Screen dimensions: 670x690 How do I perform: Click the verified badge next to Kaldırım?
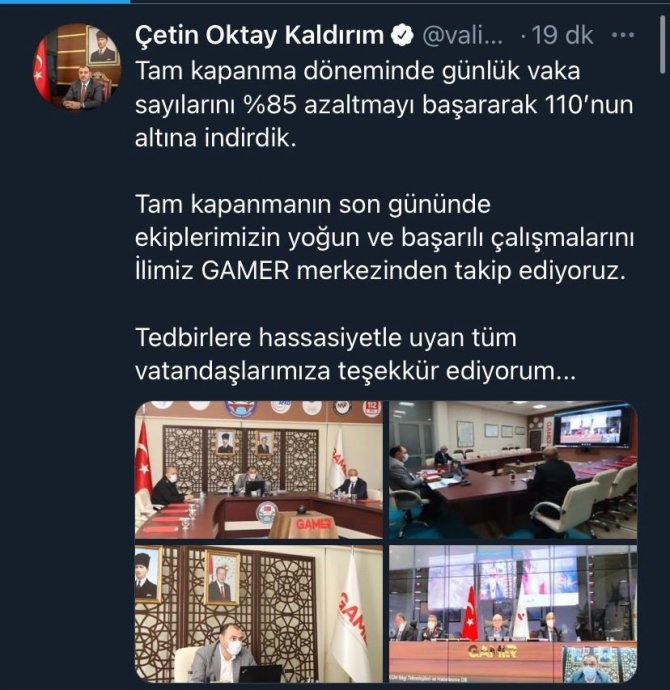tap(402, 36)
